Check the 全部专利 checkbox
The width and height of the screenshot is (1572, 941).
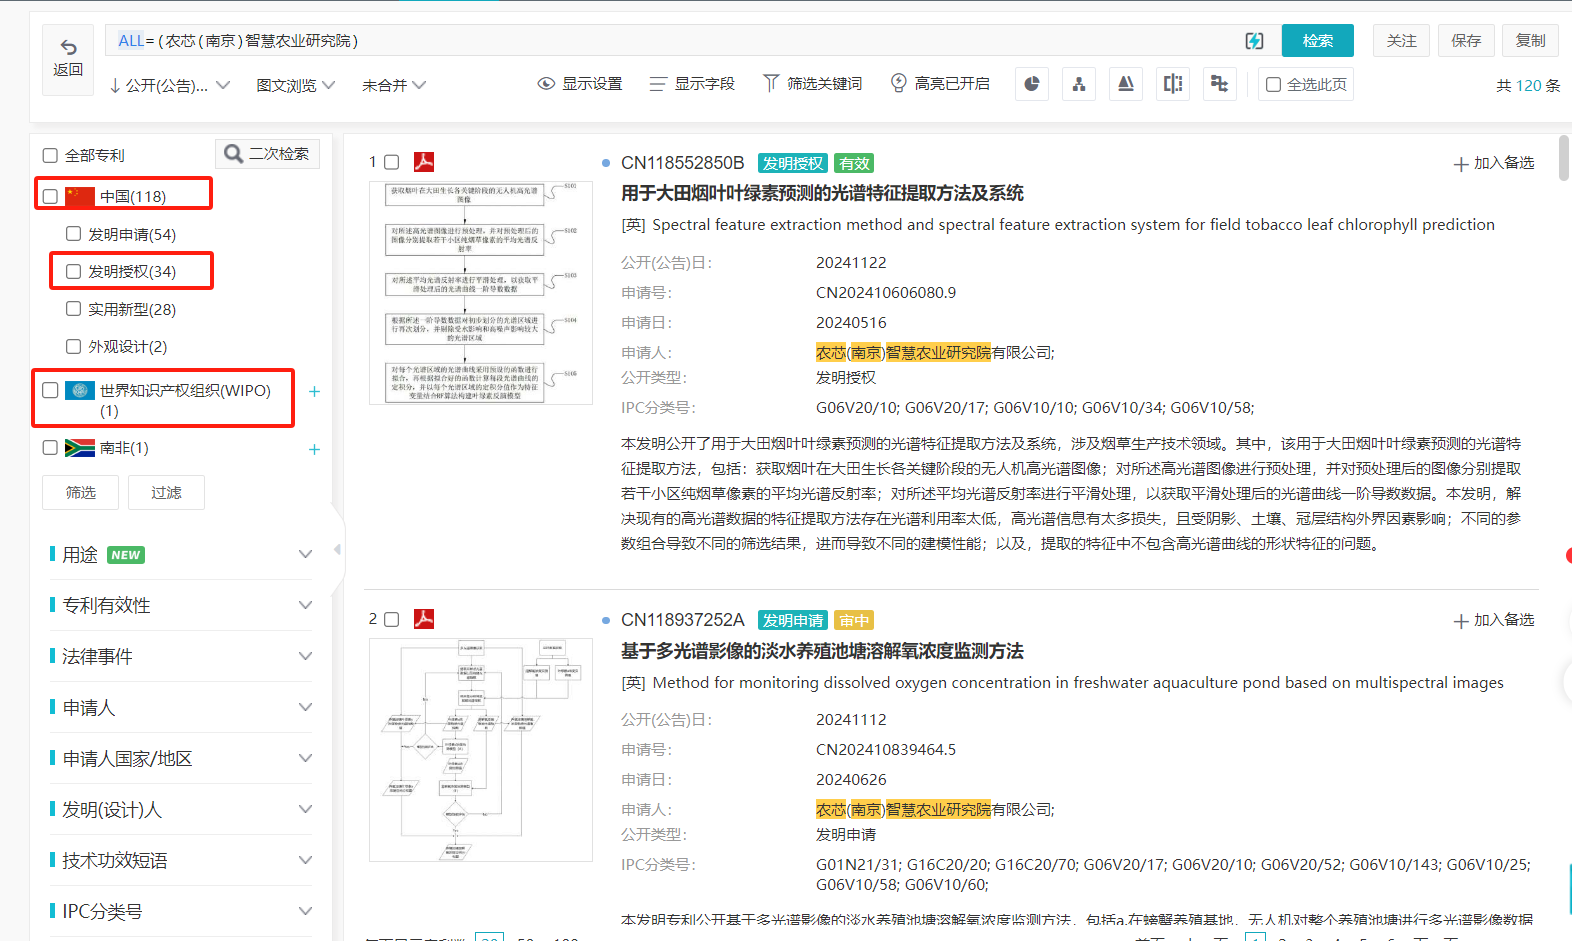coord(50,155)
